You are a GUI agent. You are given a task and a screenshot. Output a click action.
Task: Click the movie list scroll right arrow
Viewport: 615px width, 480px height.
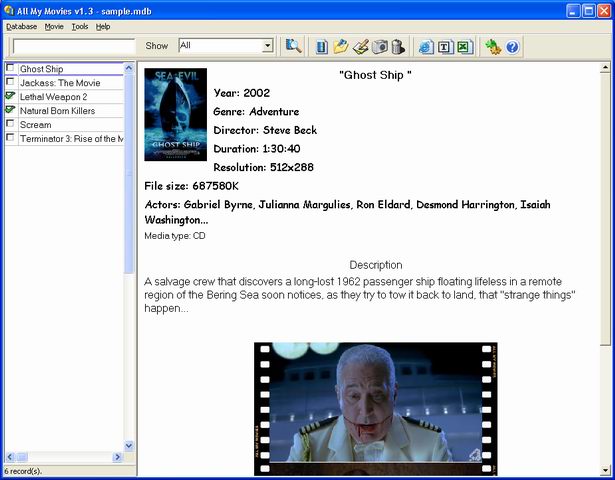click(117, 457)
